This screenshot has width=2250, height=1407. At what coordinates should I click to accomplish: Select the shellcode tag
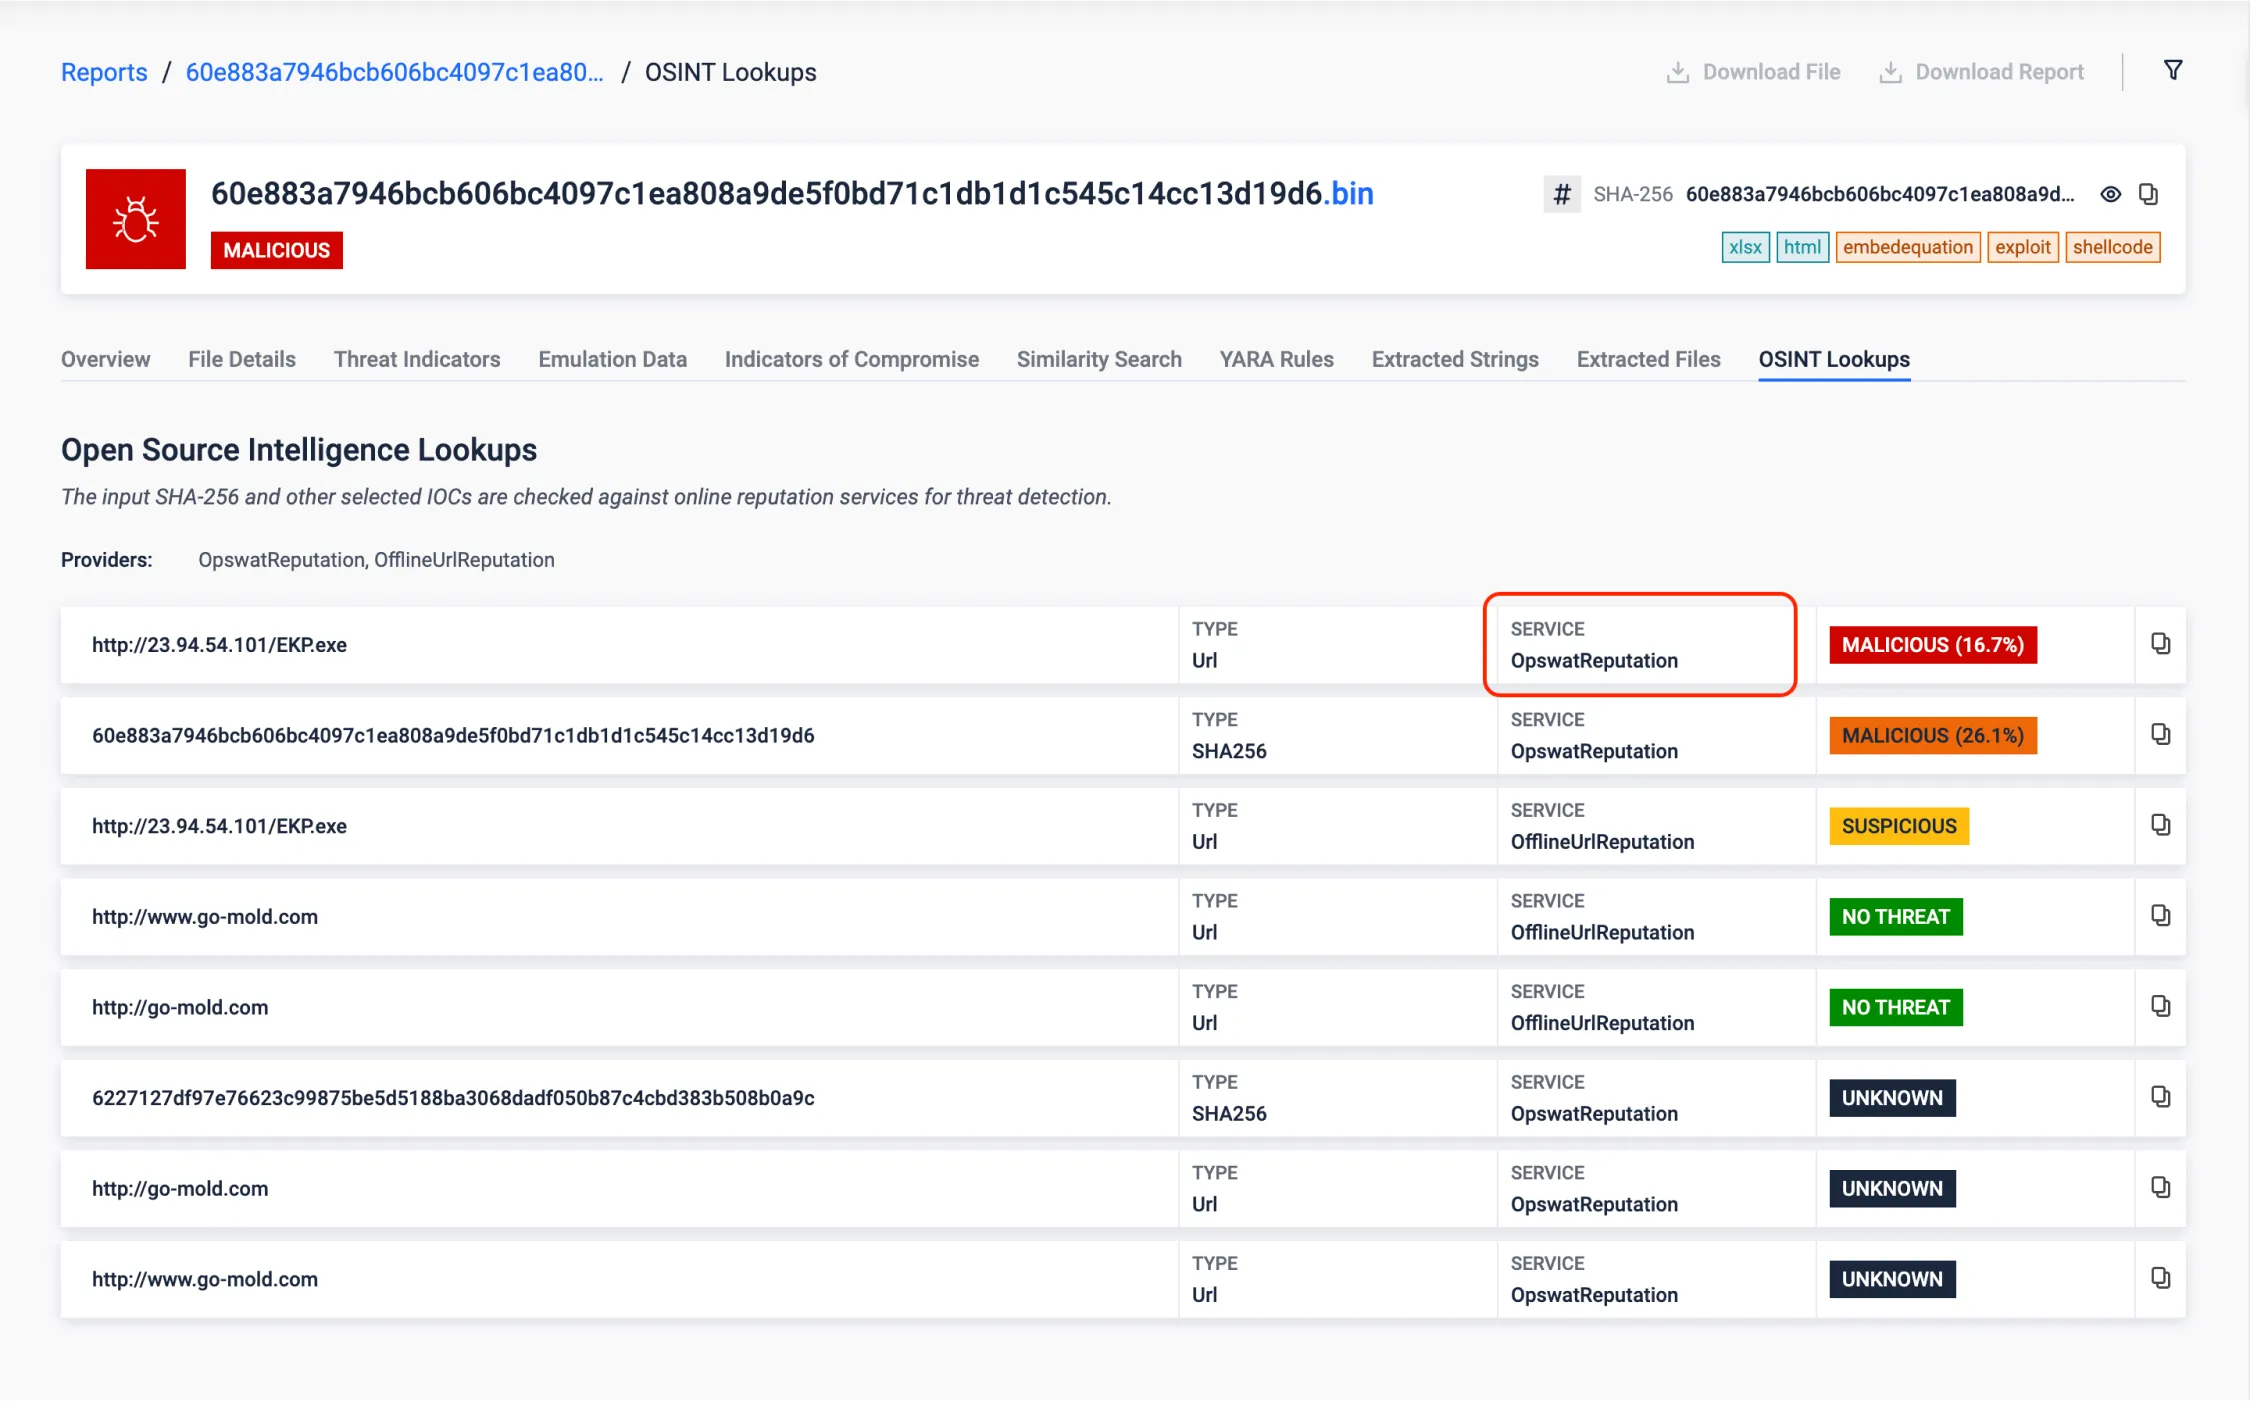(x=2112, y=247)
